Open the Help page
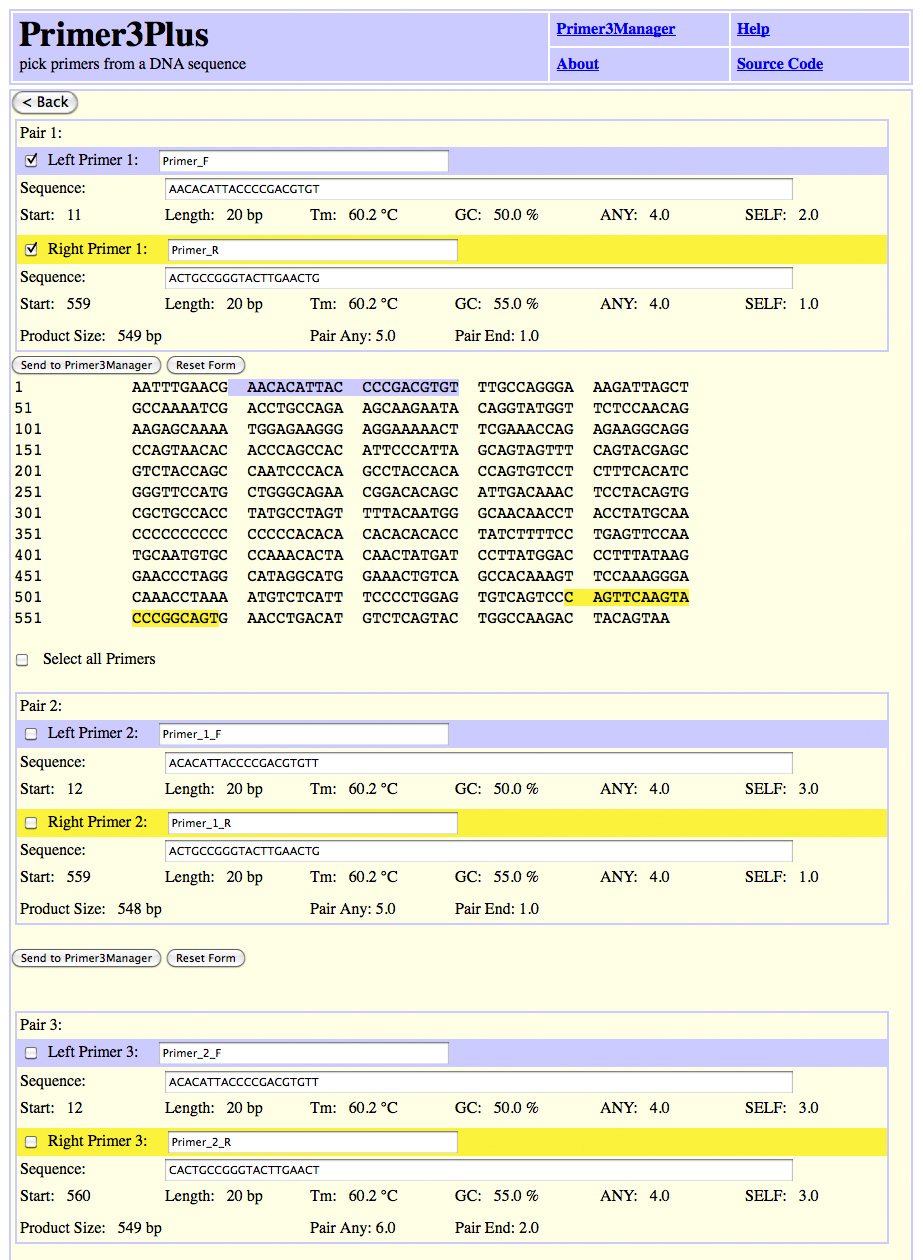Viewport: 923px width, 1260px height. click(753, 29)
